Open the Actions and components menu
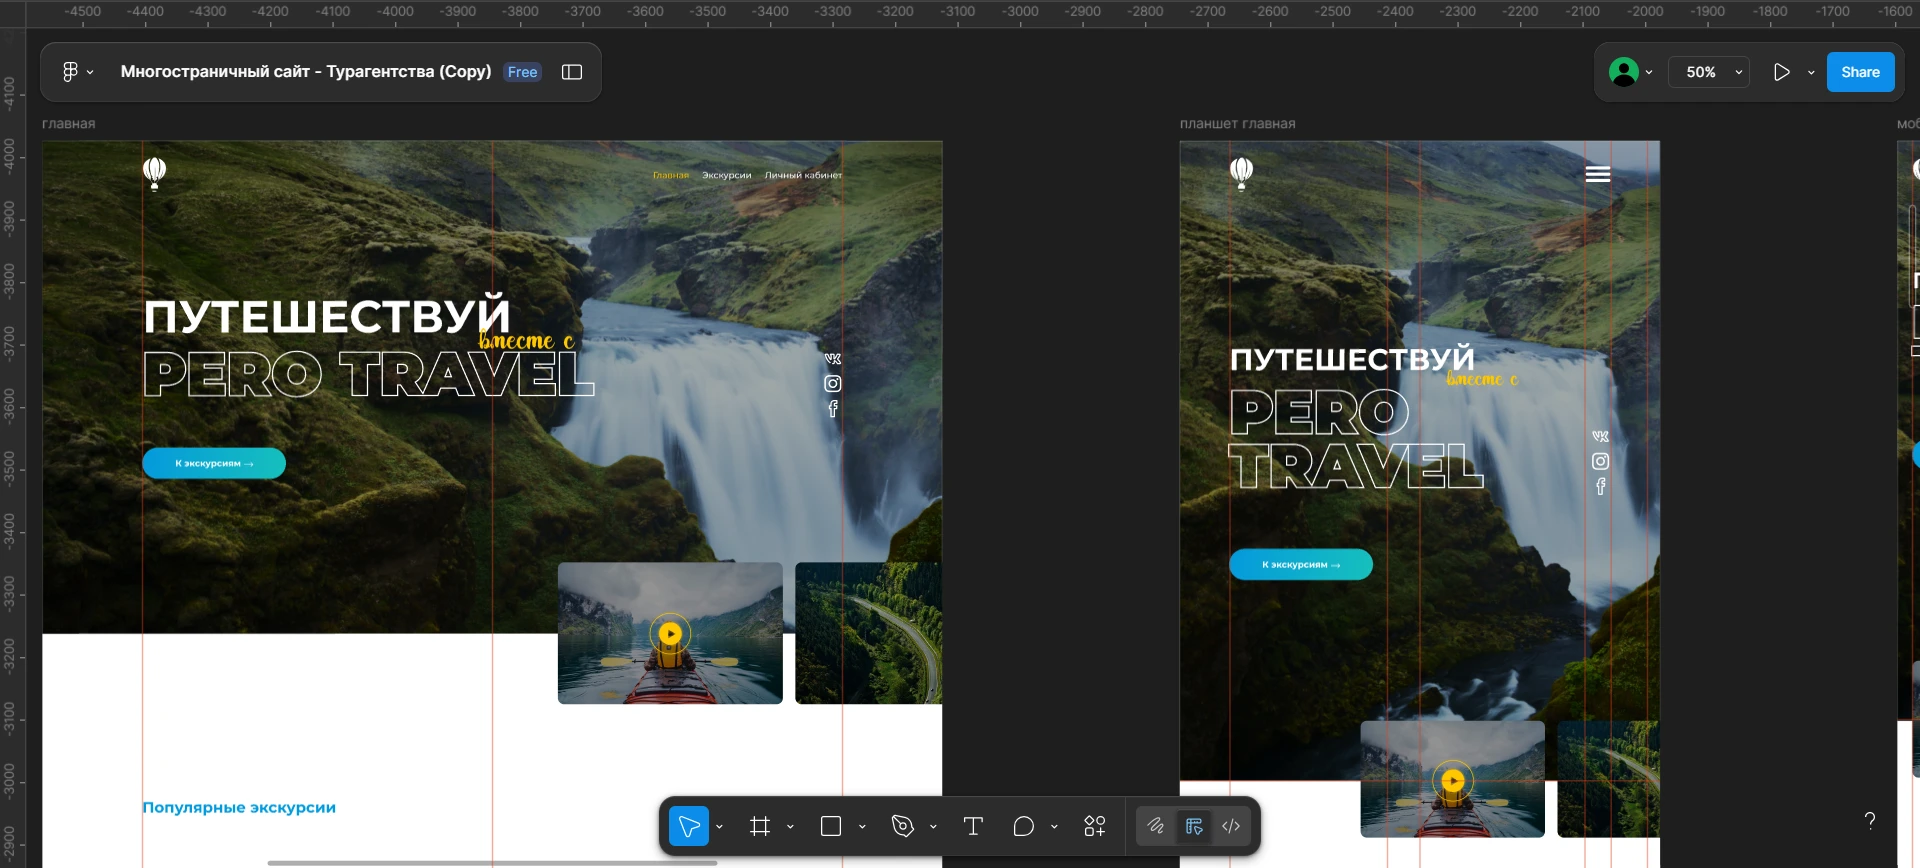 (1095, 826)
